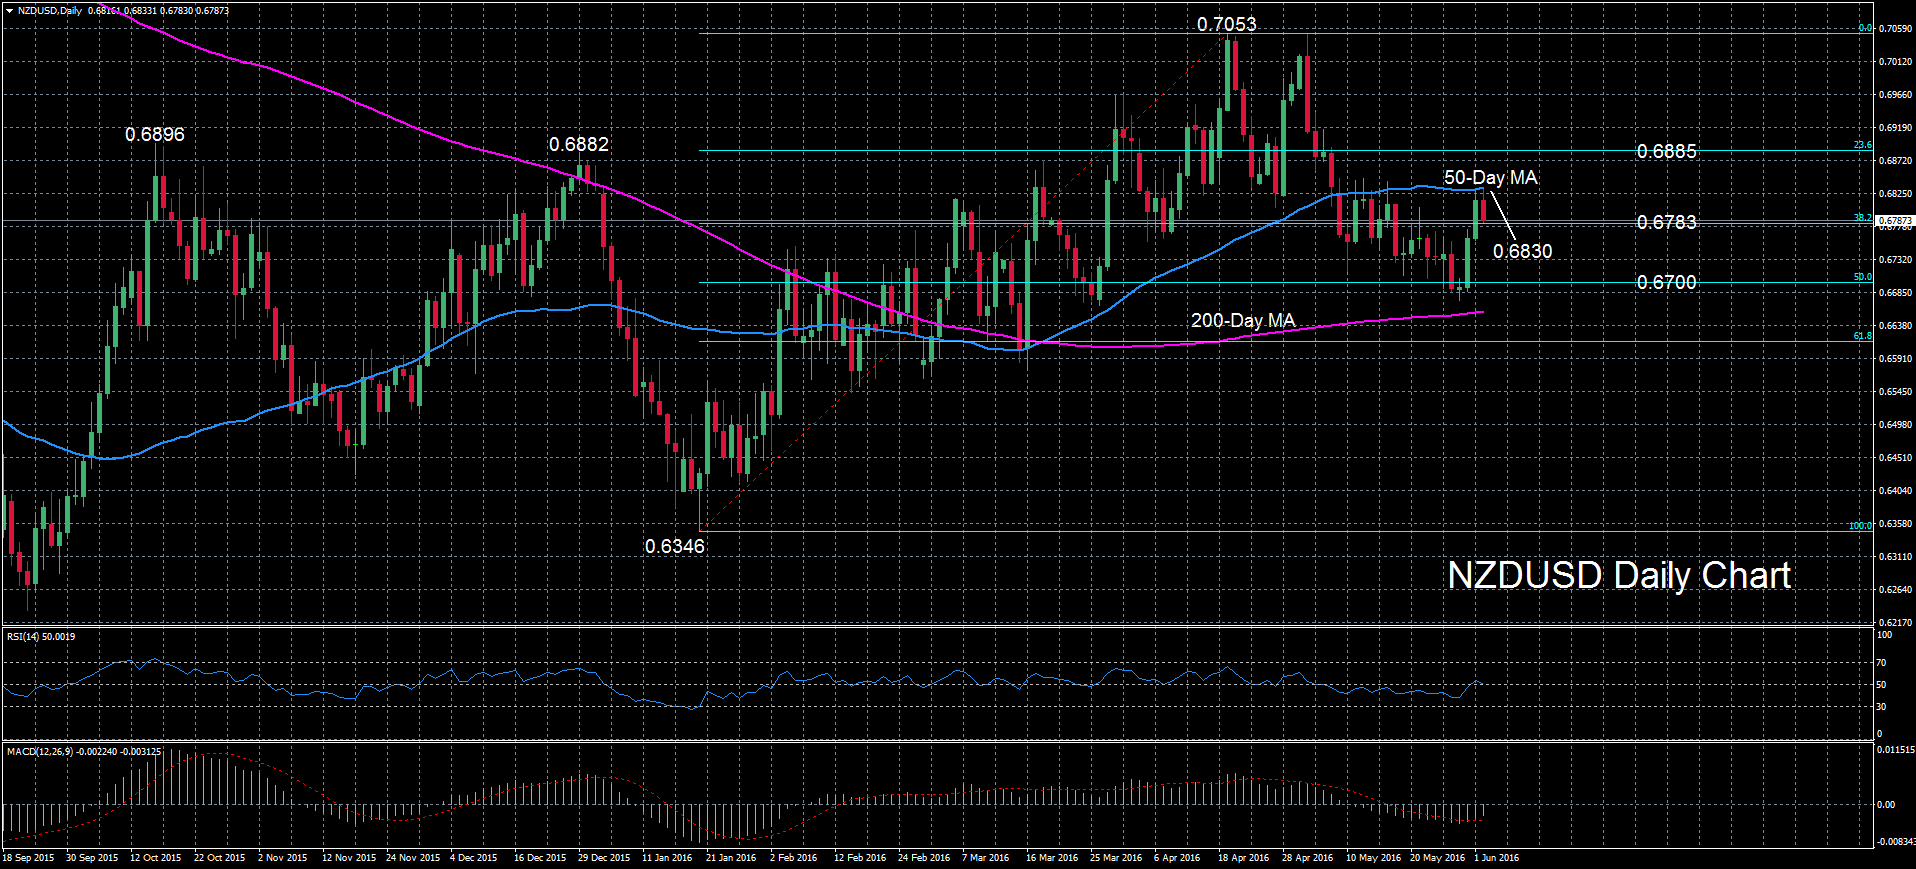The height and width of the screenshot is (869, 1916).
Task: Click the 0.6885 Fibonacci level label
Action: pos(1667,151)
